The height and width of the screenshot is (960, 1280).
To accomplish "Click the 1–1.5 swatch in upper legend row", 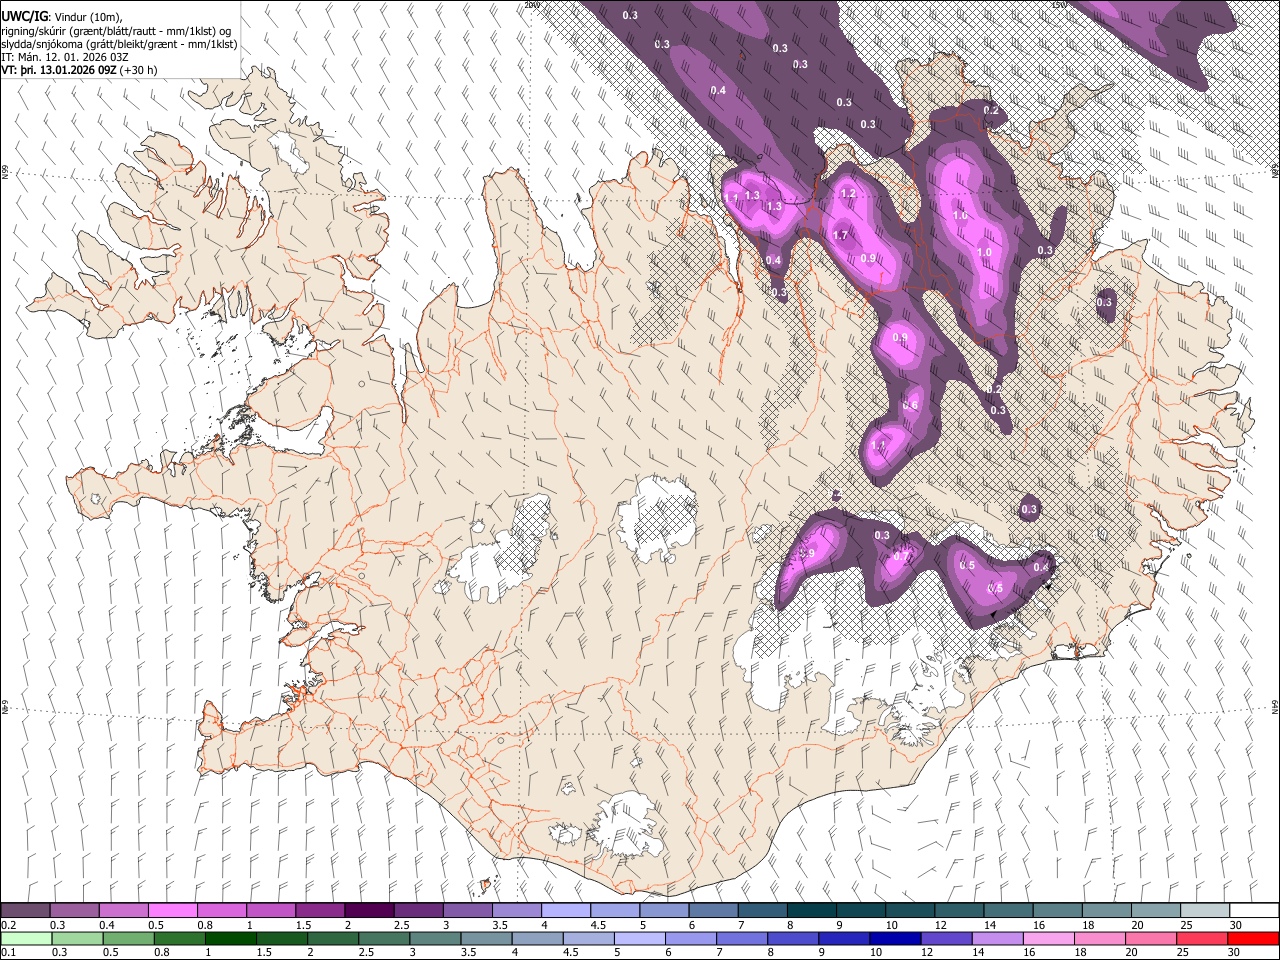I will coord(271,910).
